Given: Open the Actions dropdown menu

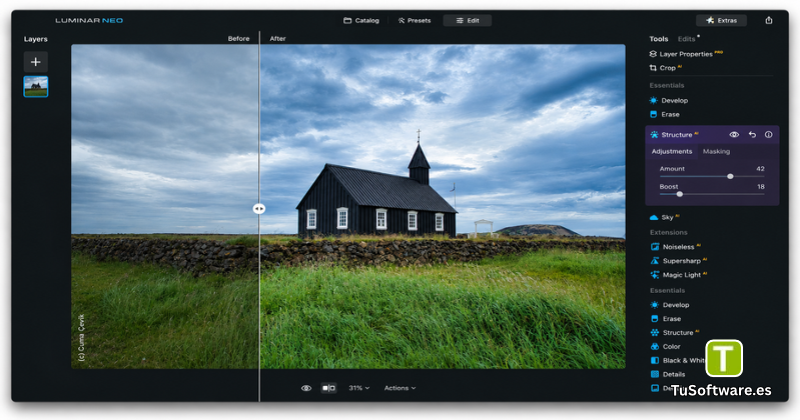Looking at the screenshot, I should coord(400,388).
